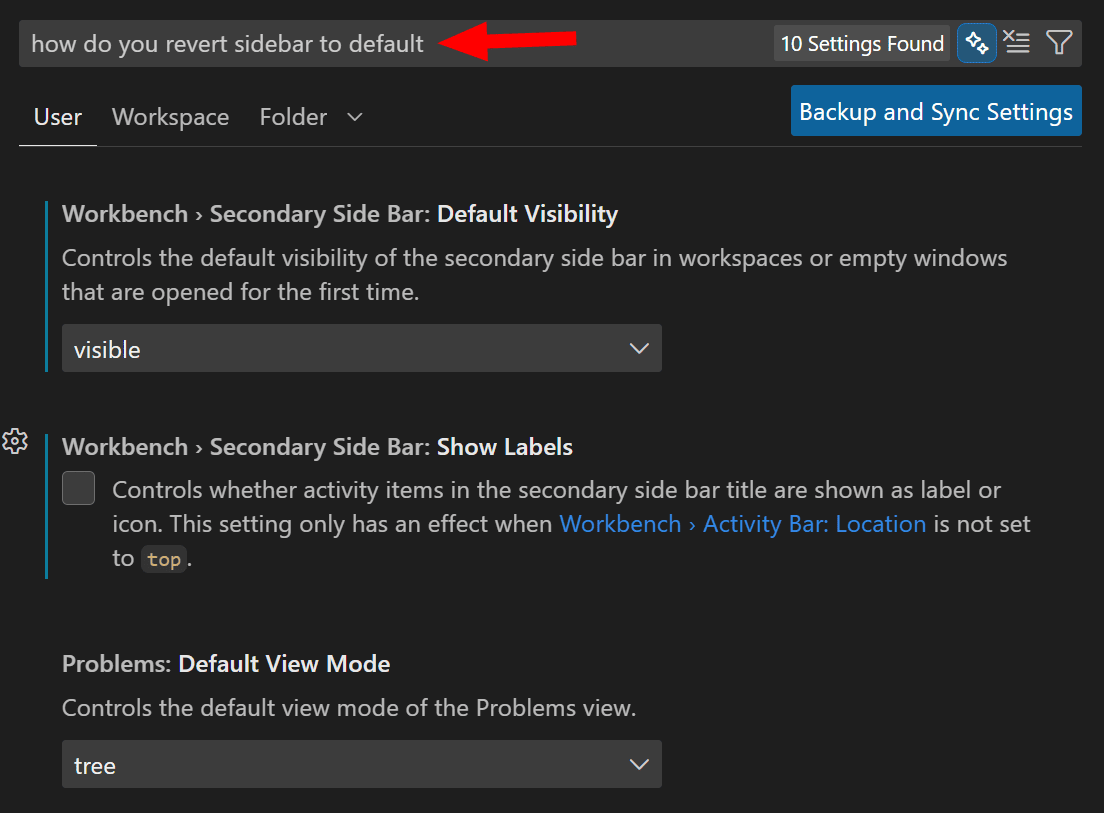1104x813 pixels.
Task: Enable the Secondary Side Bar Show Labels checkbox
Action: click(x=78, y=488)
